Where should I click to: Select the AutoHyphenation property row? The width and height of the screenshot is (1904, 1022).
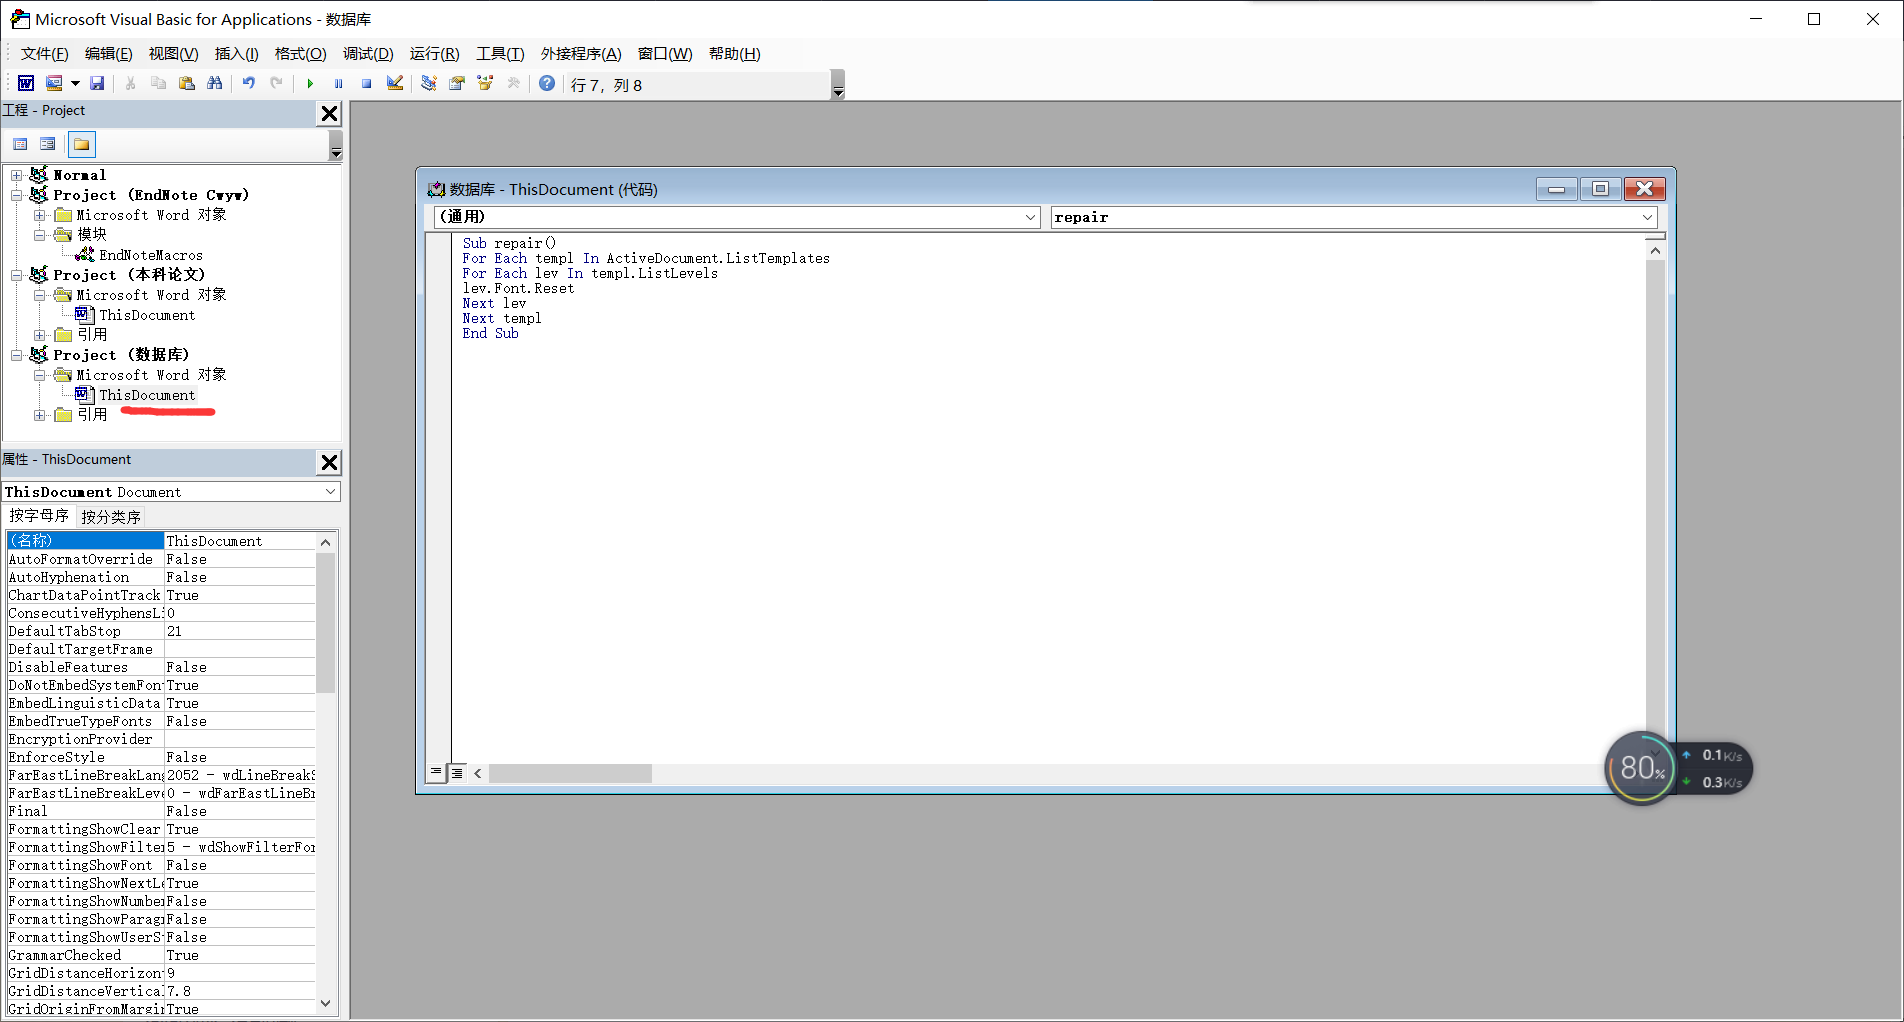(x=161, y=577)
